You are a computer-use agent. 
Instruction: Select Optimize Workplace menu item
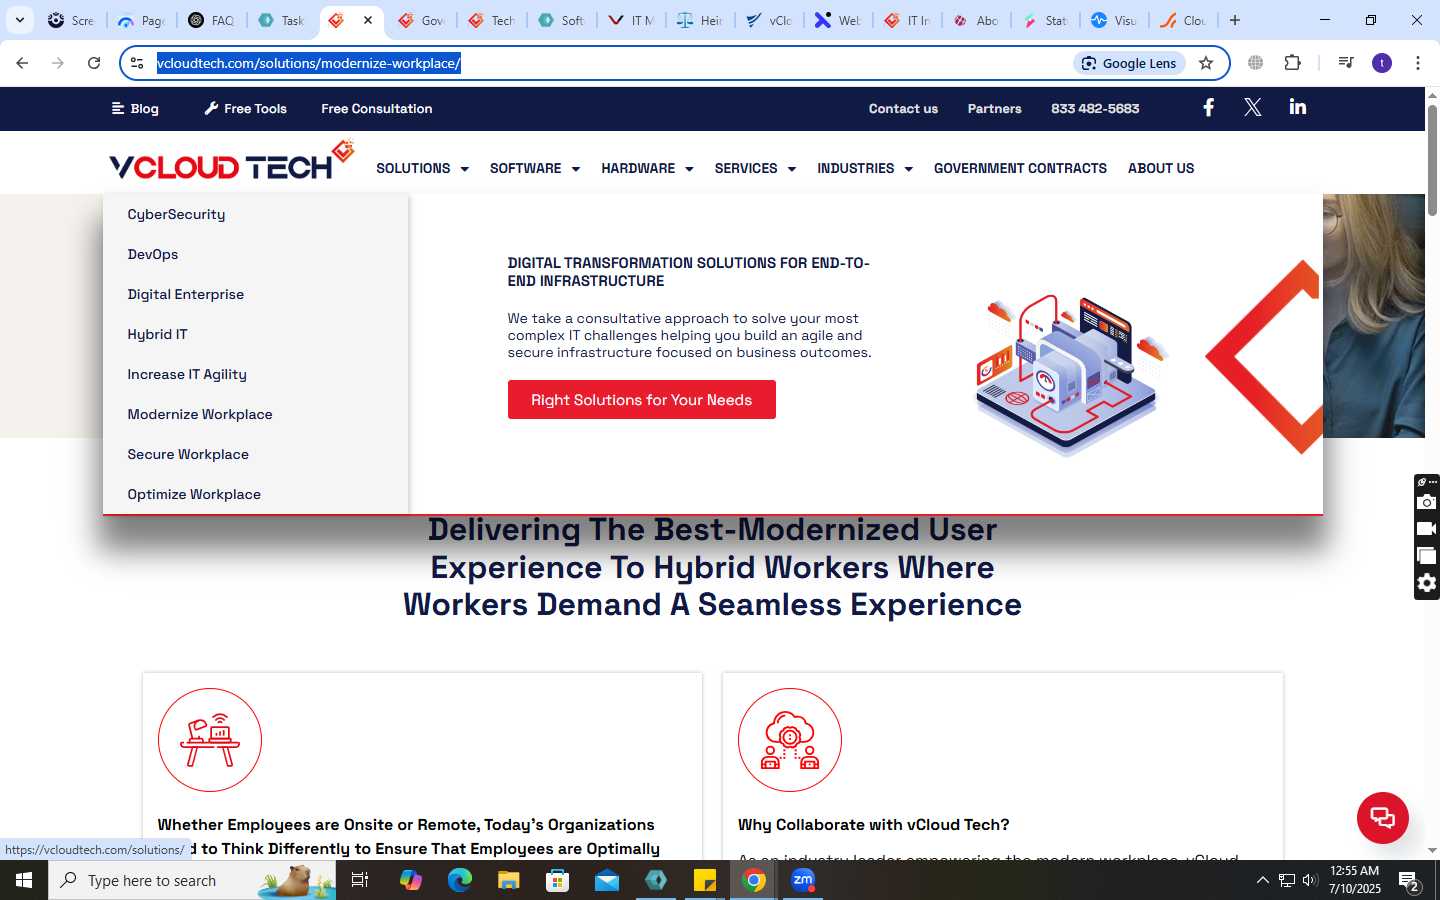(194, 494)
